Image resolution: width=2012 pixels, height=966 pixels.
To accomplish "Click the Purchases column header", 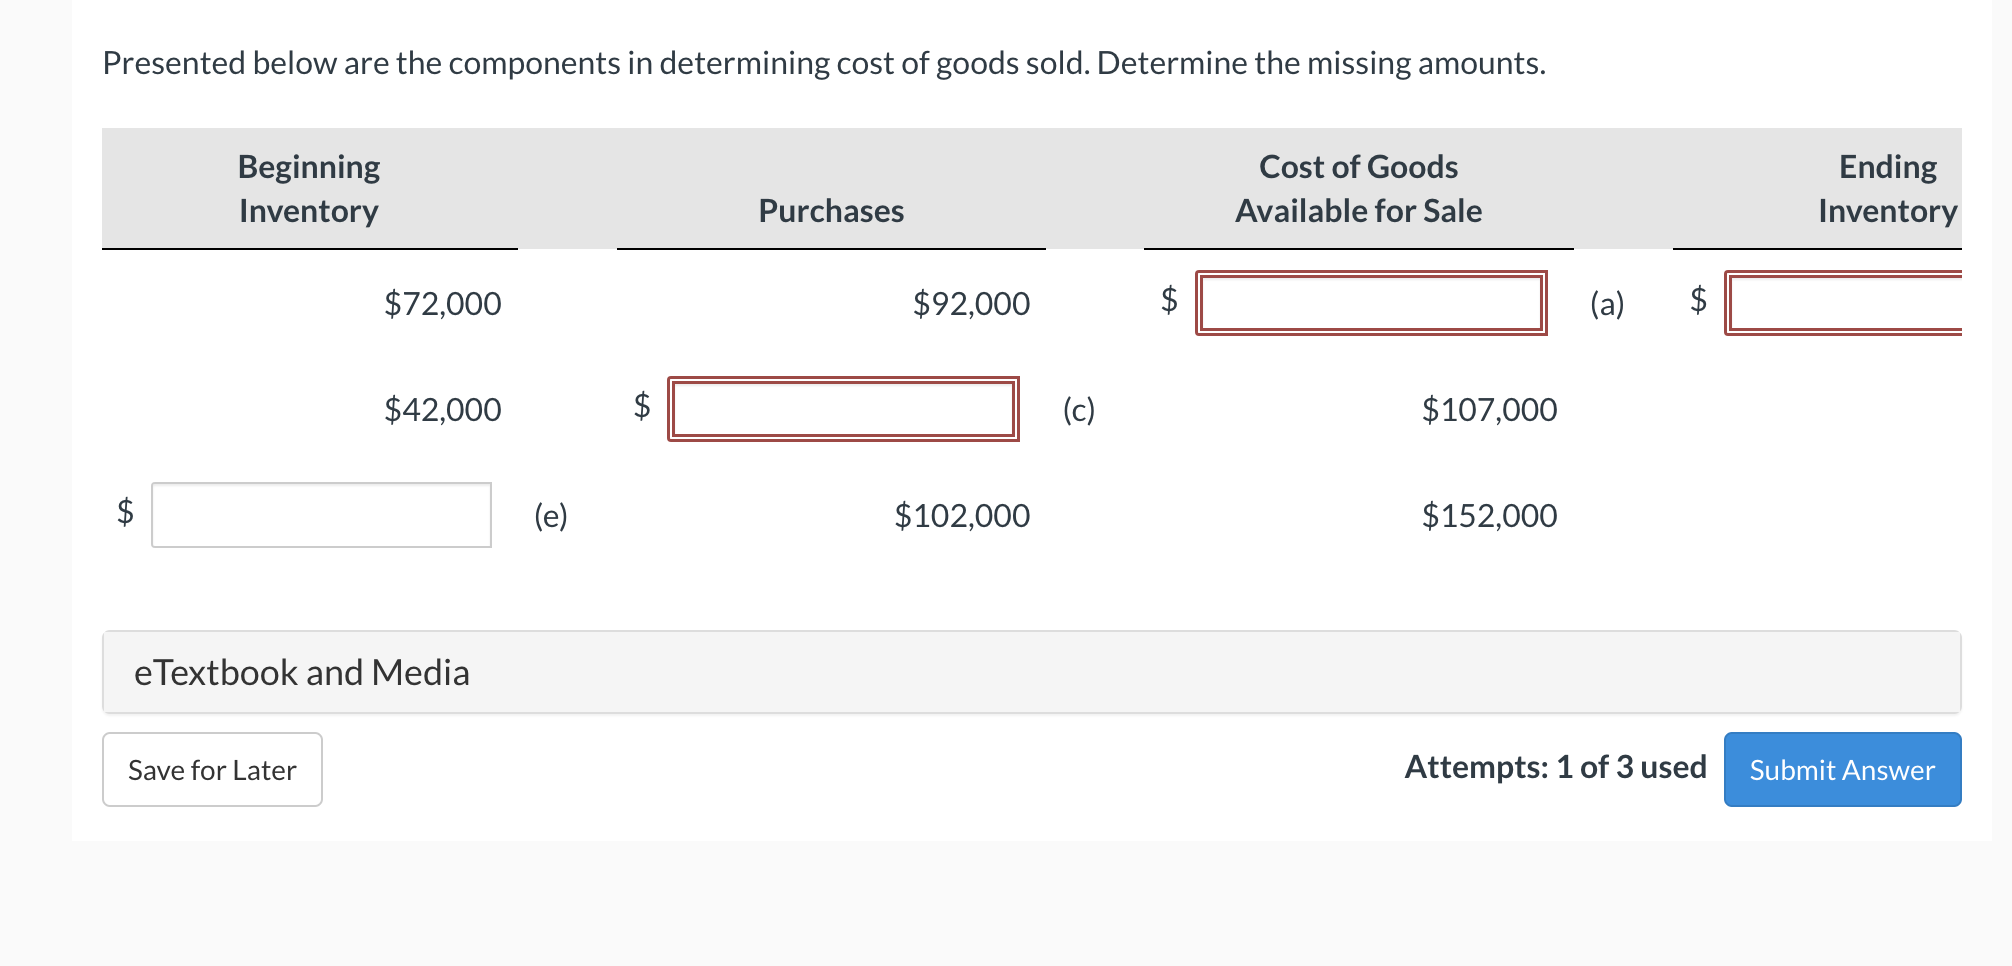I will click(831, 211).
